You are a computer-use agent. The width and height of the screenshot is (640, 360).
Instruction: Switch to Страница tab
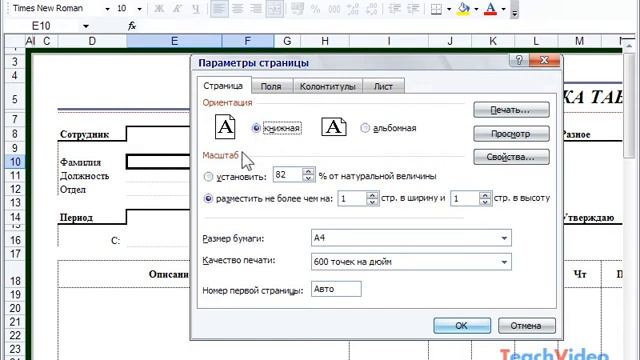click(x=223, y=86)
